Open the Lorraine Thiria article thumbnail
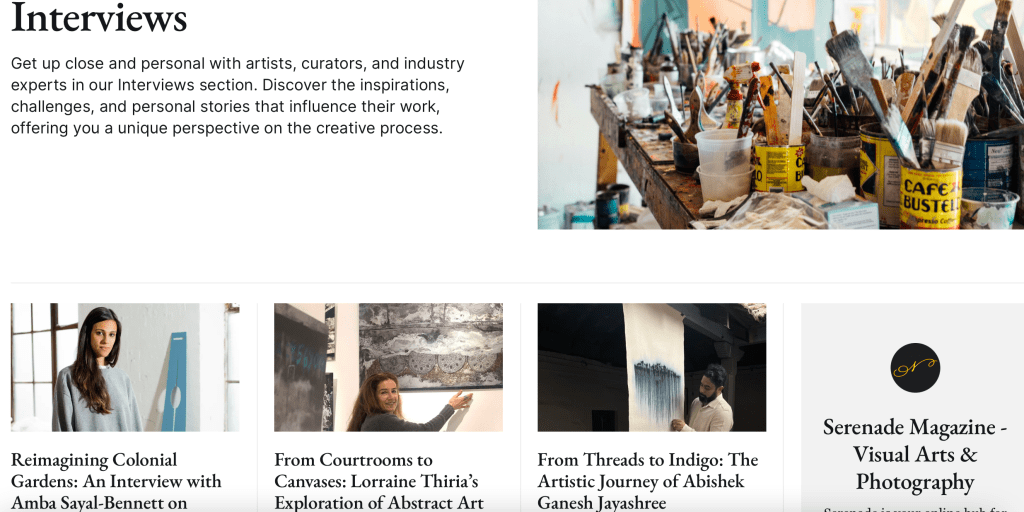 click(388, 367)
